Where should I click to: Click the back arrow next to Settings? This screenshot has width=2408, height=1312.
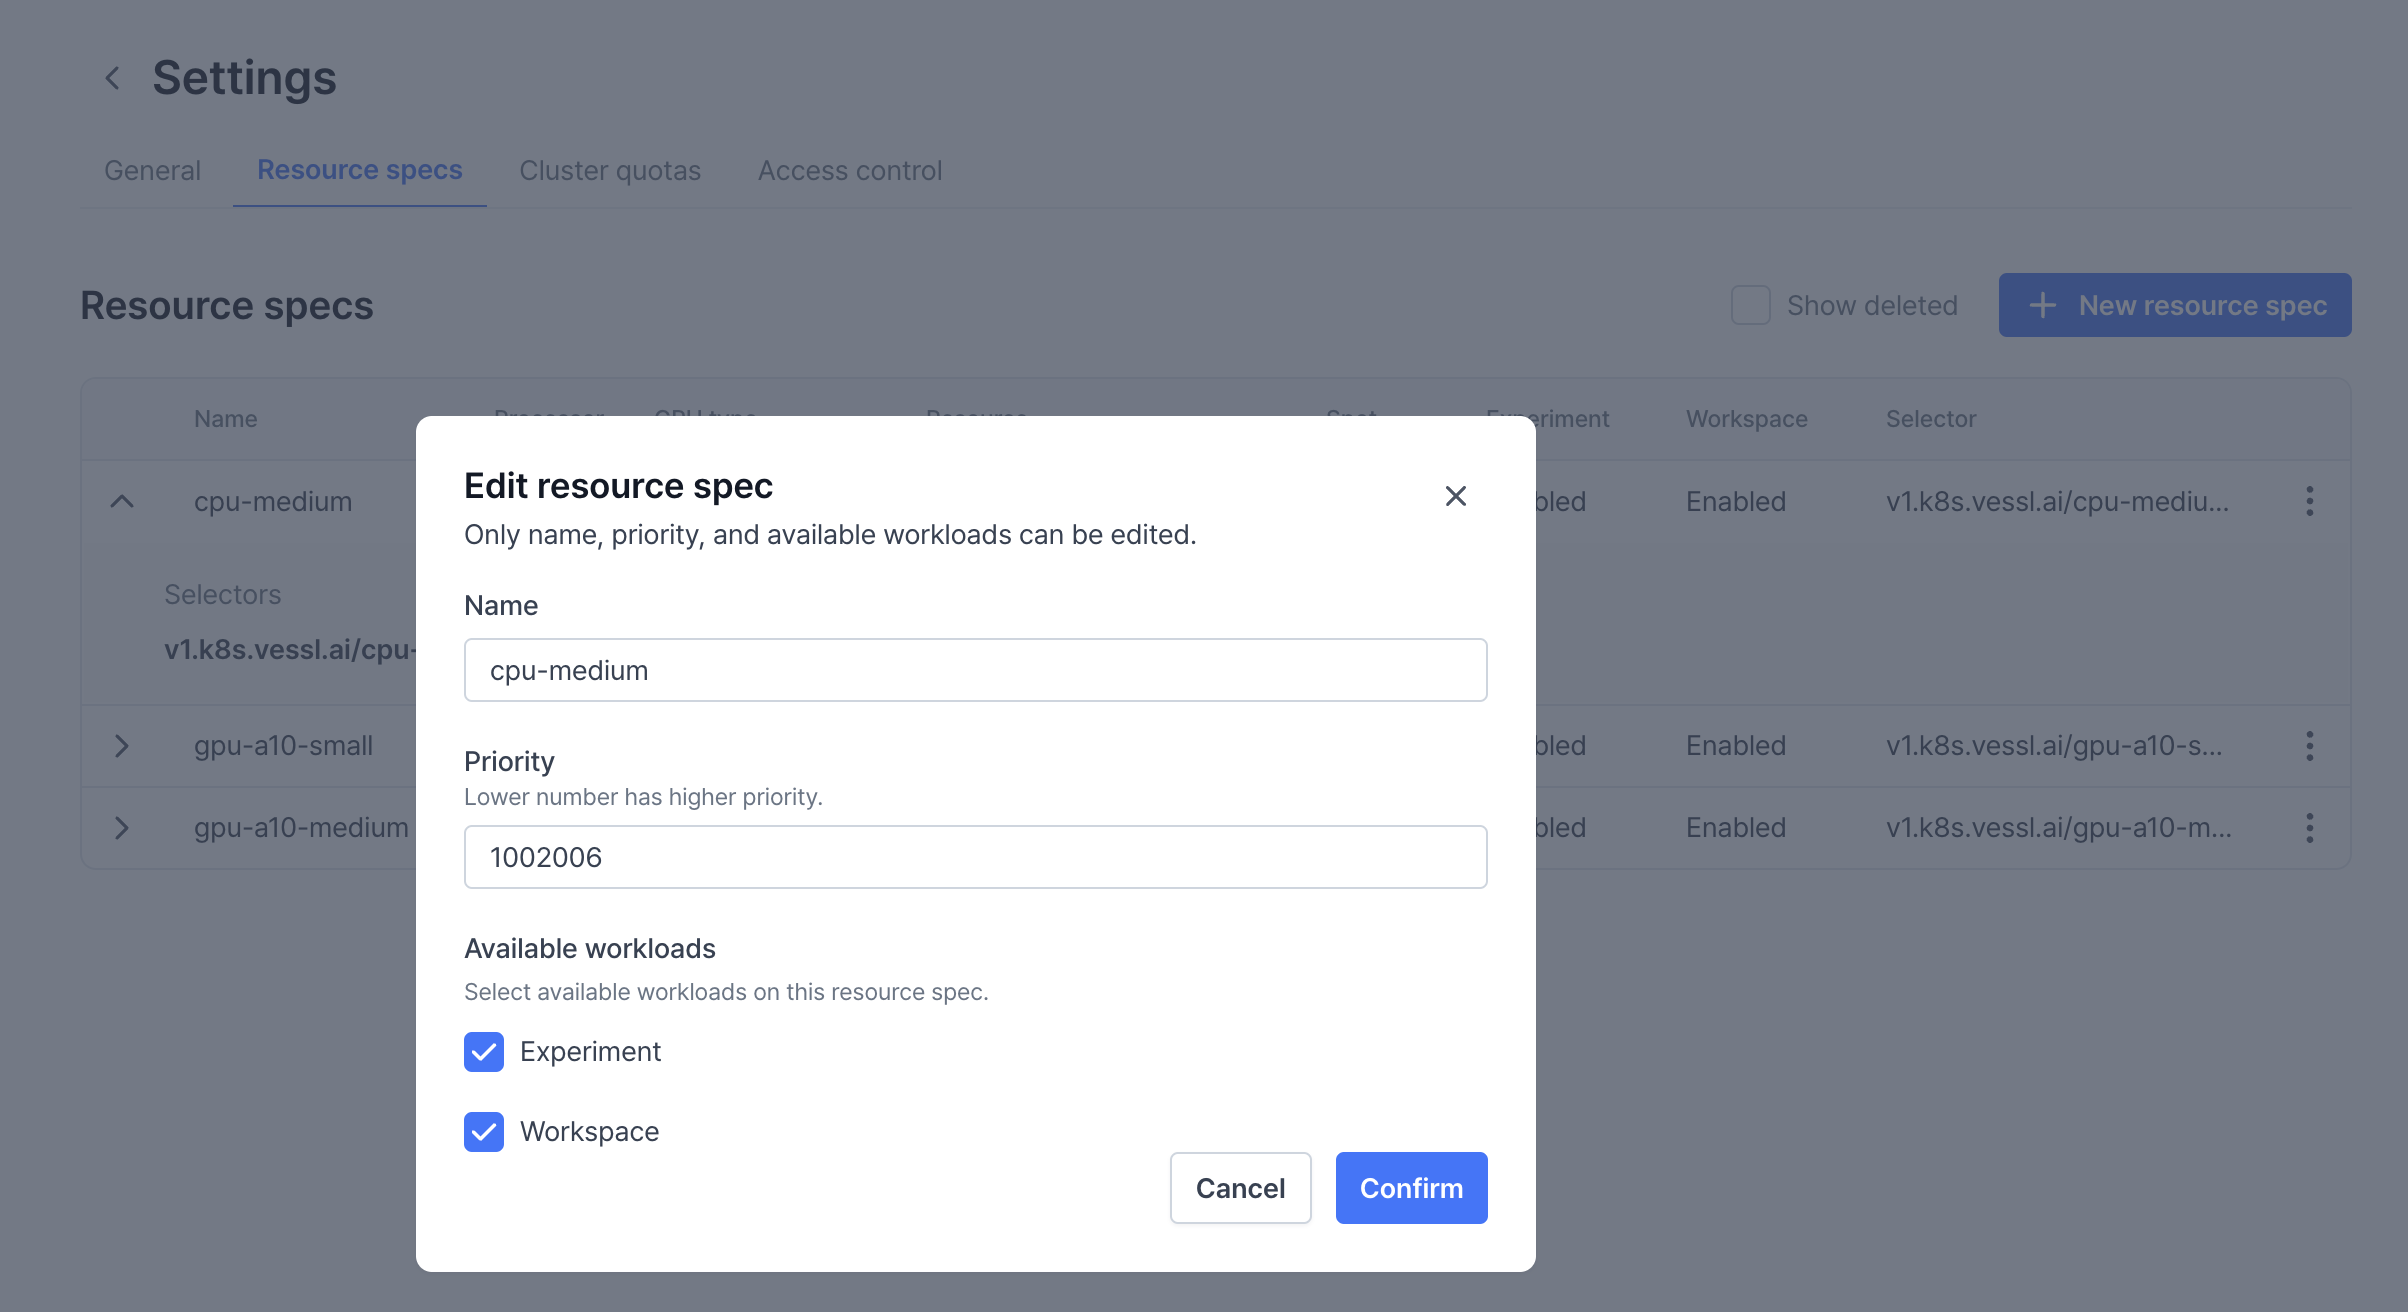tap(113, 78)
